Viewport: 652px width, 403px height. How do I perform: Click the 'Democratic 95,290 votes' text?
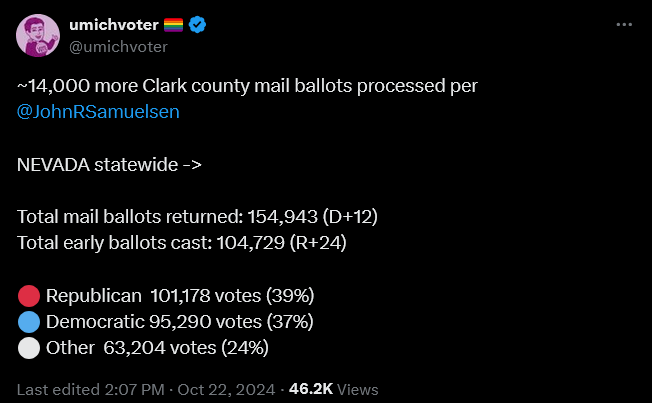click(x=180, y=322)
